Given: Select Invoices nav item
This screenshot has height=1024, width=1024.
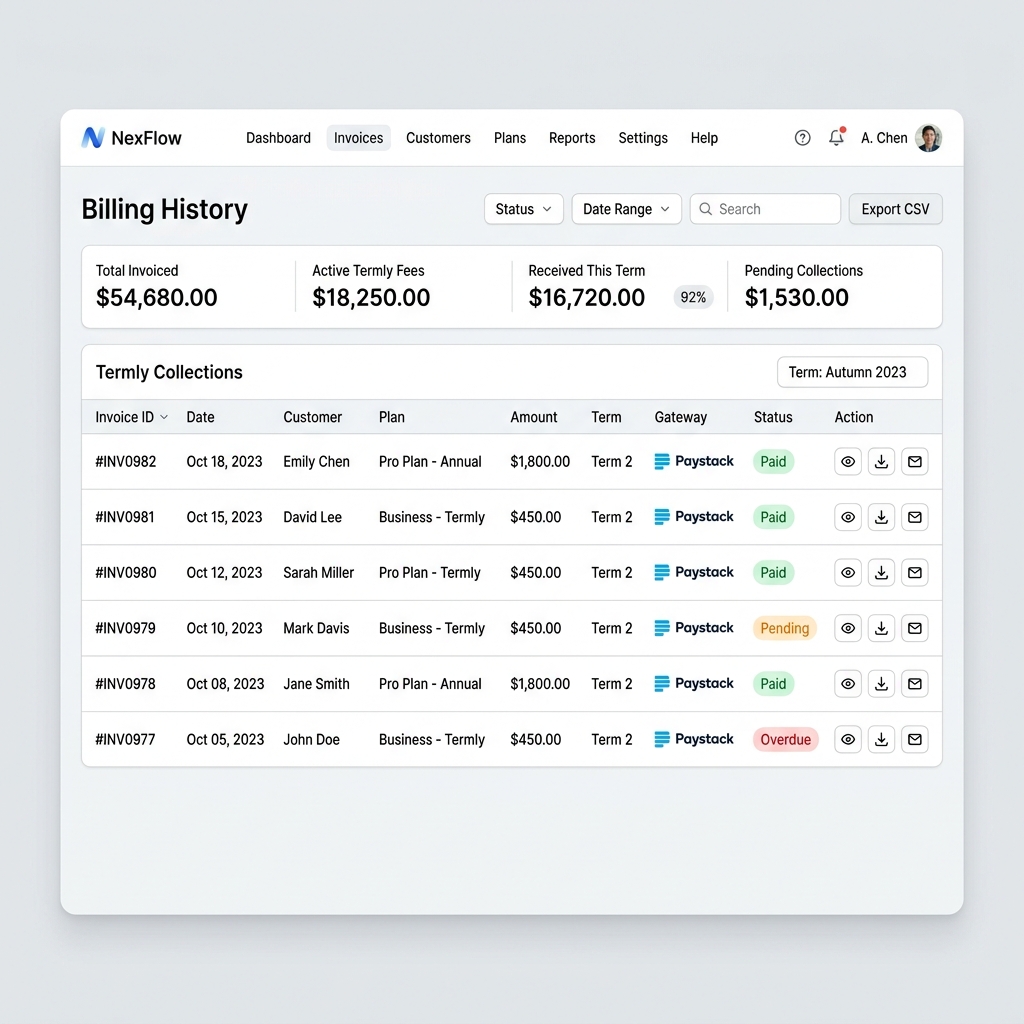Looking at the screenshot, I should 359,138.
